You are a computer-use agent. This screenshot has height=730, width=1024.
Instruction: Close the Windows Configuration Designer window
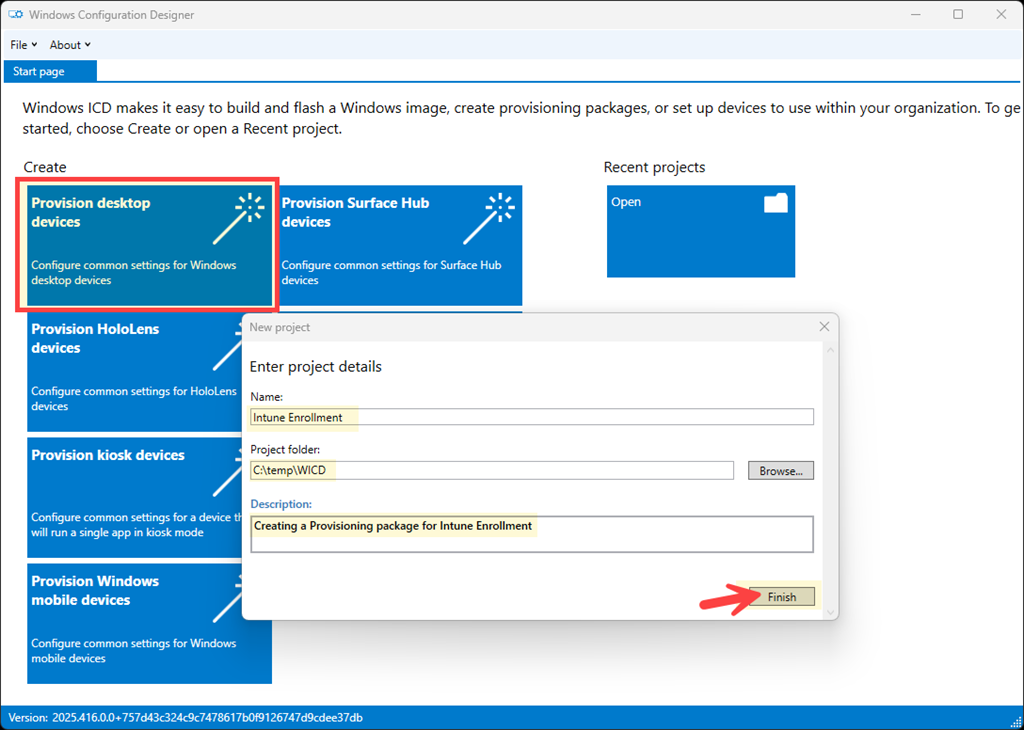pyautogui.click(x=1001, y=14)
